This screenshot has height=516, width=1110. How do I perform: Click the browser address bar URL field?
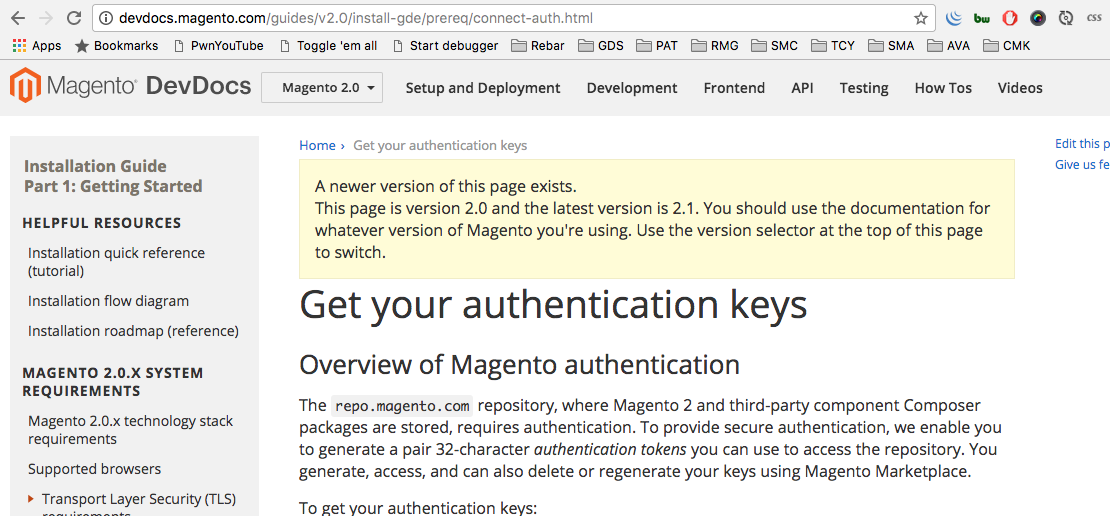pos(513,18)
